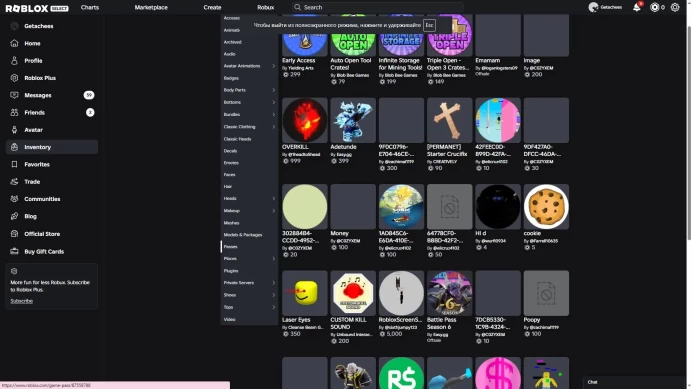692x389 pixels.
Task: Open the Profile sidebar icon
Action: click(x=15, y=60)
